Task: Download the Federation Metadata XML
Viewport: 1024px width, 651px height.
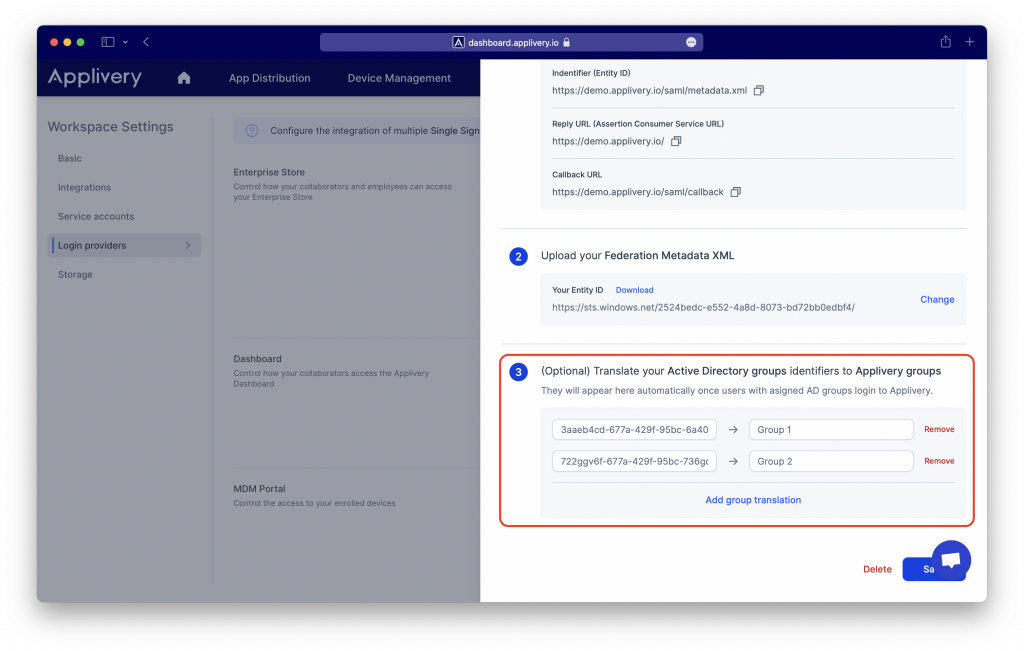Action: pyautogui.click(x=634, y=290)
